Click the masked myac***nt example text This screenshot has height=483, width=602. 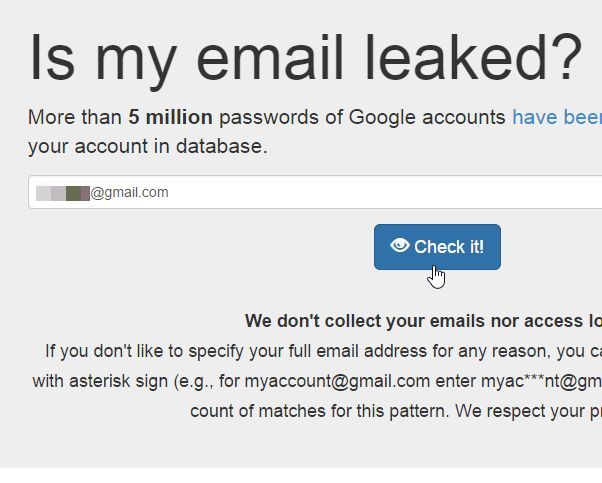coord(541,382)
